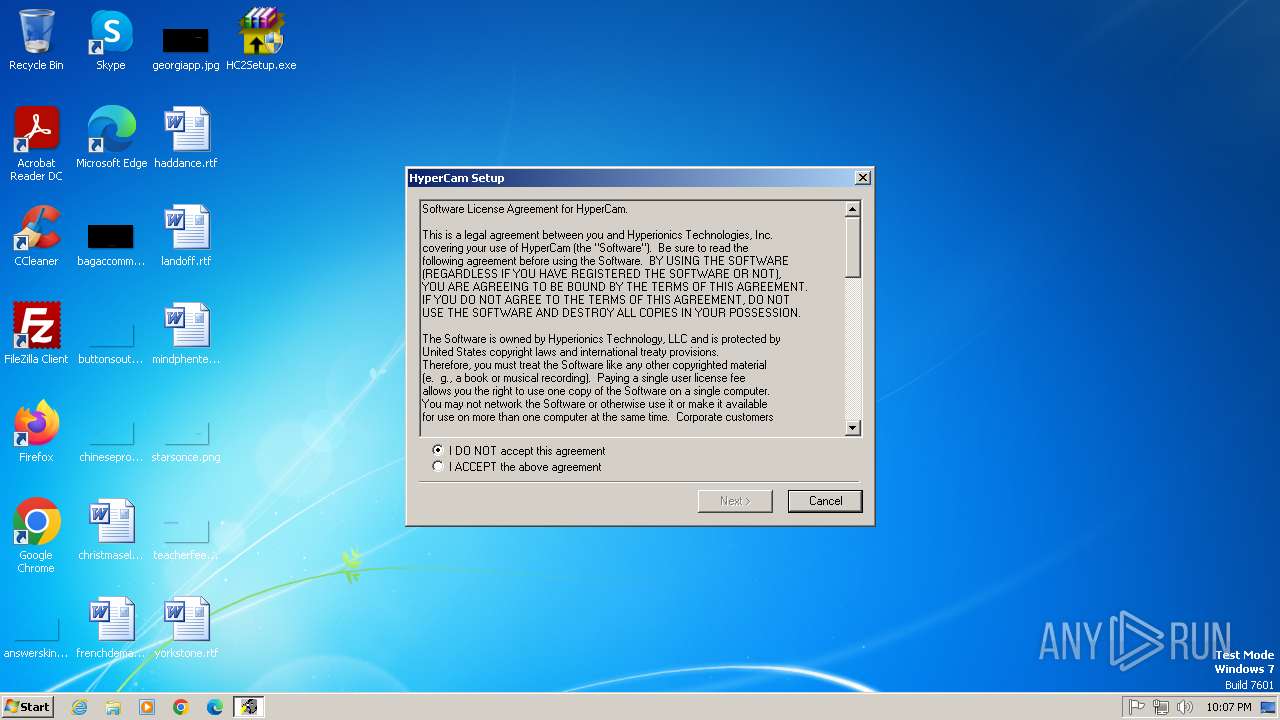Open CCleaner desktop shortcut
Image resolution: width=1280 pixels, height=720 pixels.
click(x=36, y=236)
